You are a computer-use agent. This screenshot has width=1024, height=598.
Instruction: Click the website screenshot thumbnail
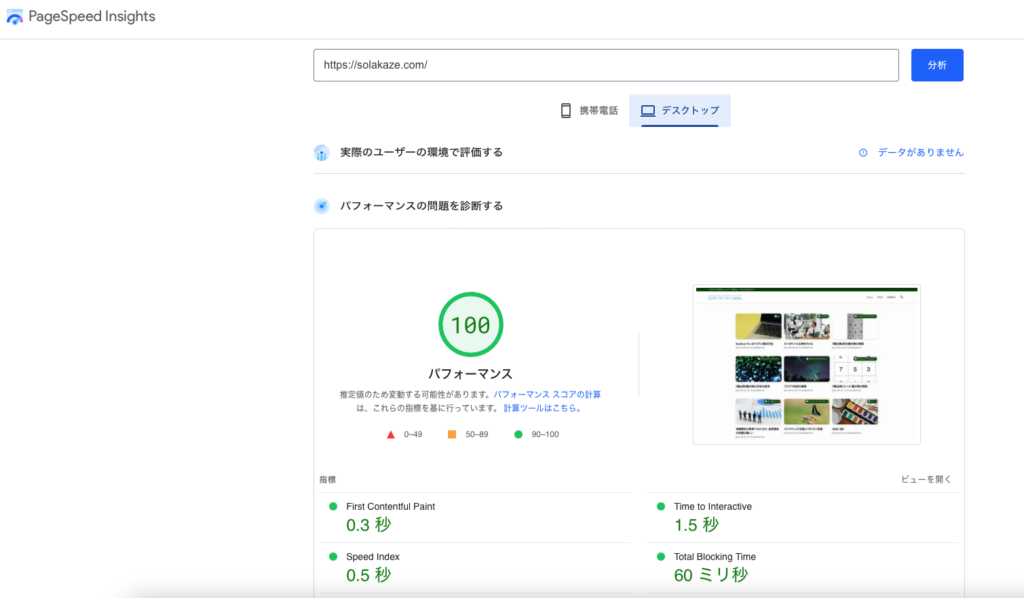(806, 365)
